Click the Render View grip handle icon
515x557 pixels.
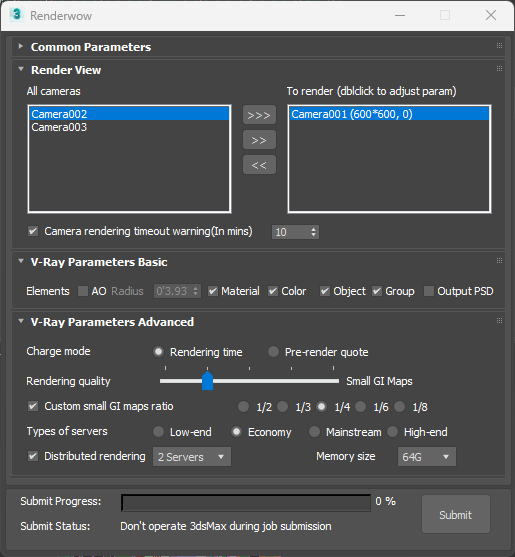pyautogui.click(x=499, y=69)
